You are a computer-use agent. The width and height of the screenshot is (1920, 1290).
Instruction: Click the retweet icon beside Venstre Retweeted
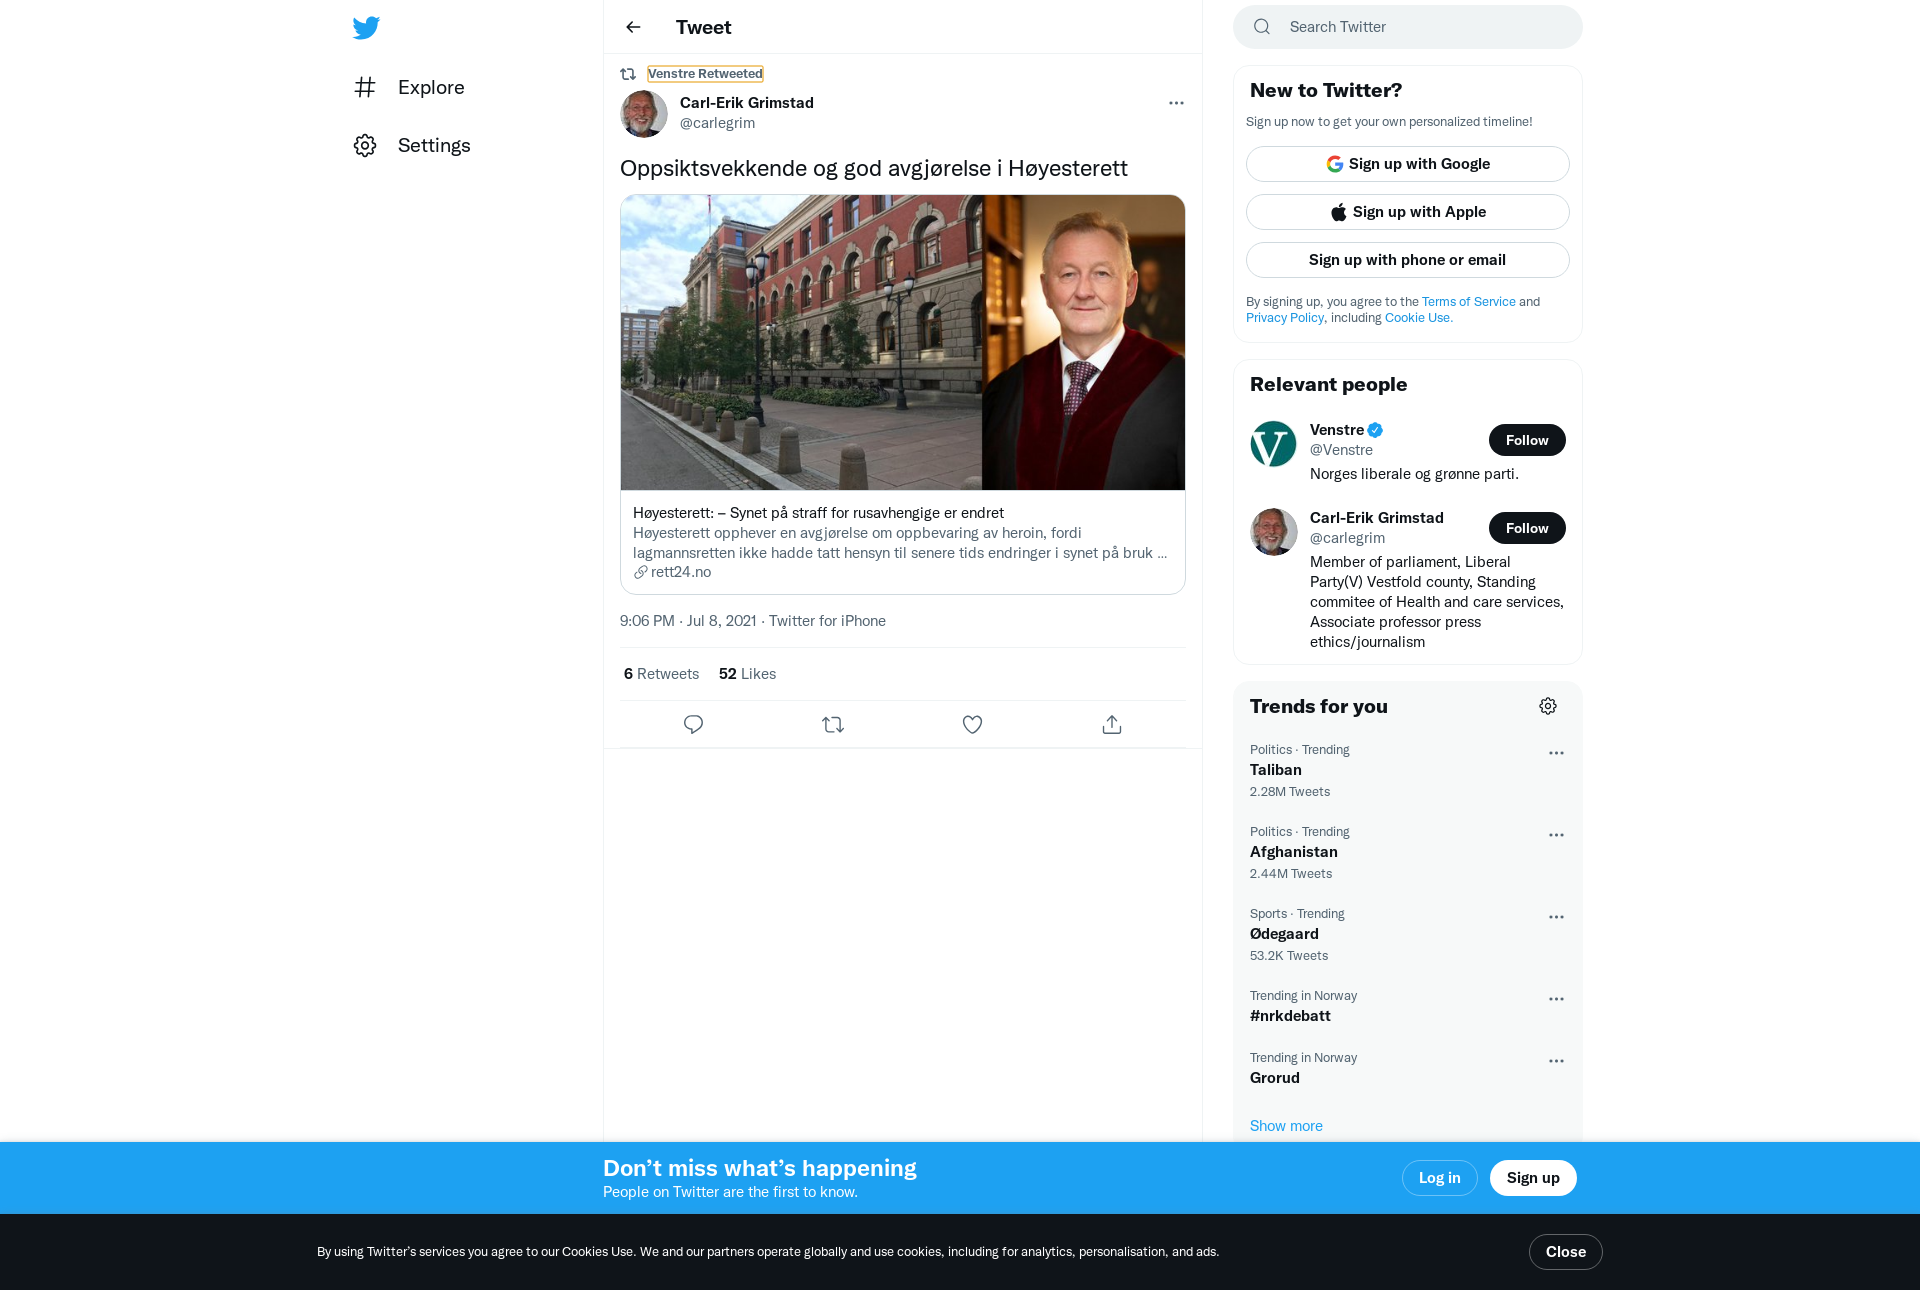(x=628, y=74)
